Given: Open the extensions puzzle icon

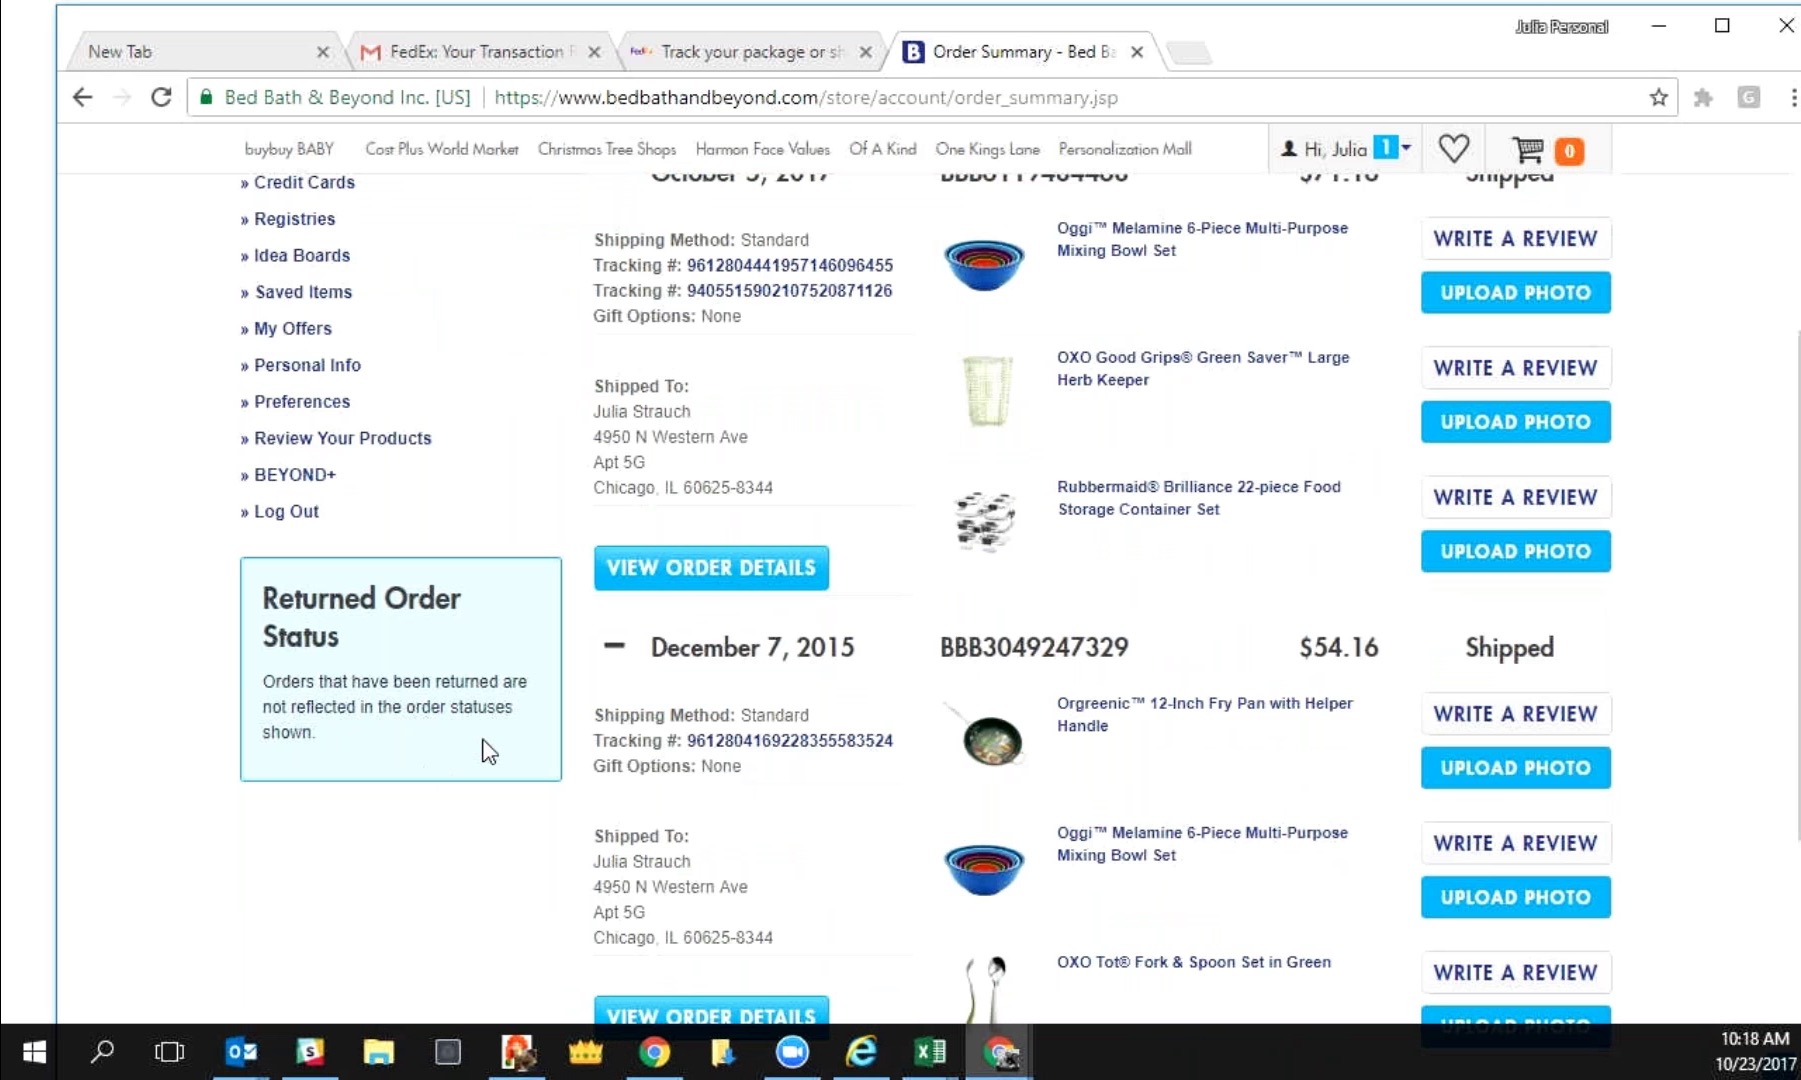Looking at the screenshot, I should coord(1703,97).
